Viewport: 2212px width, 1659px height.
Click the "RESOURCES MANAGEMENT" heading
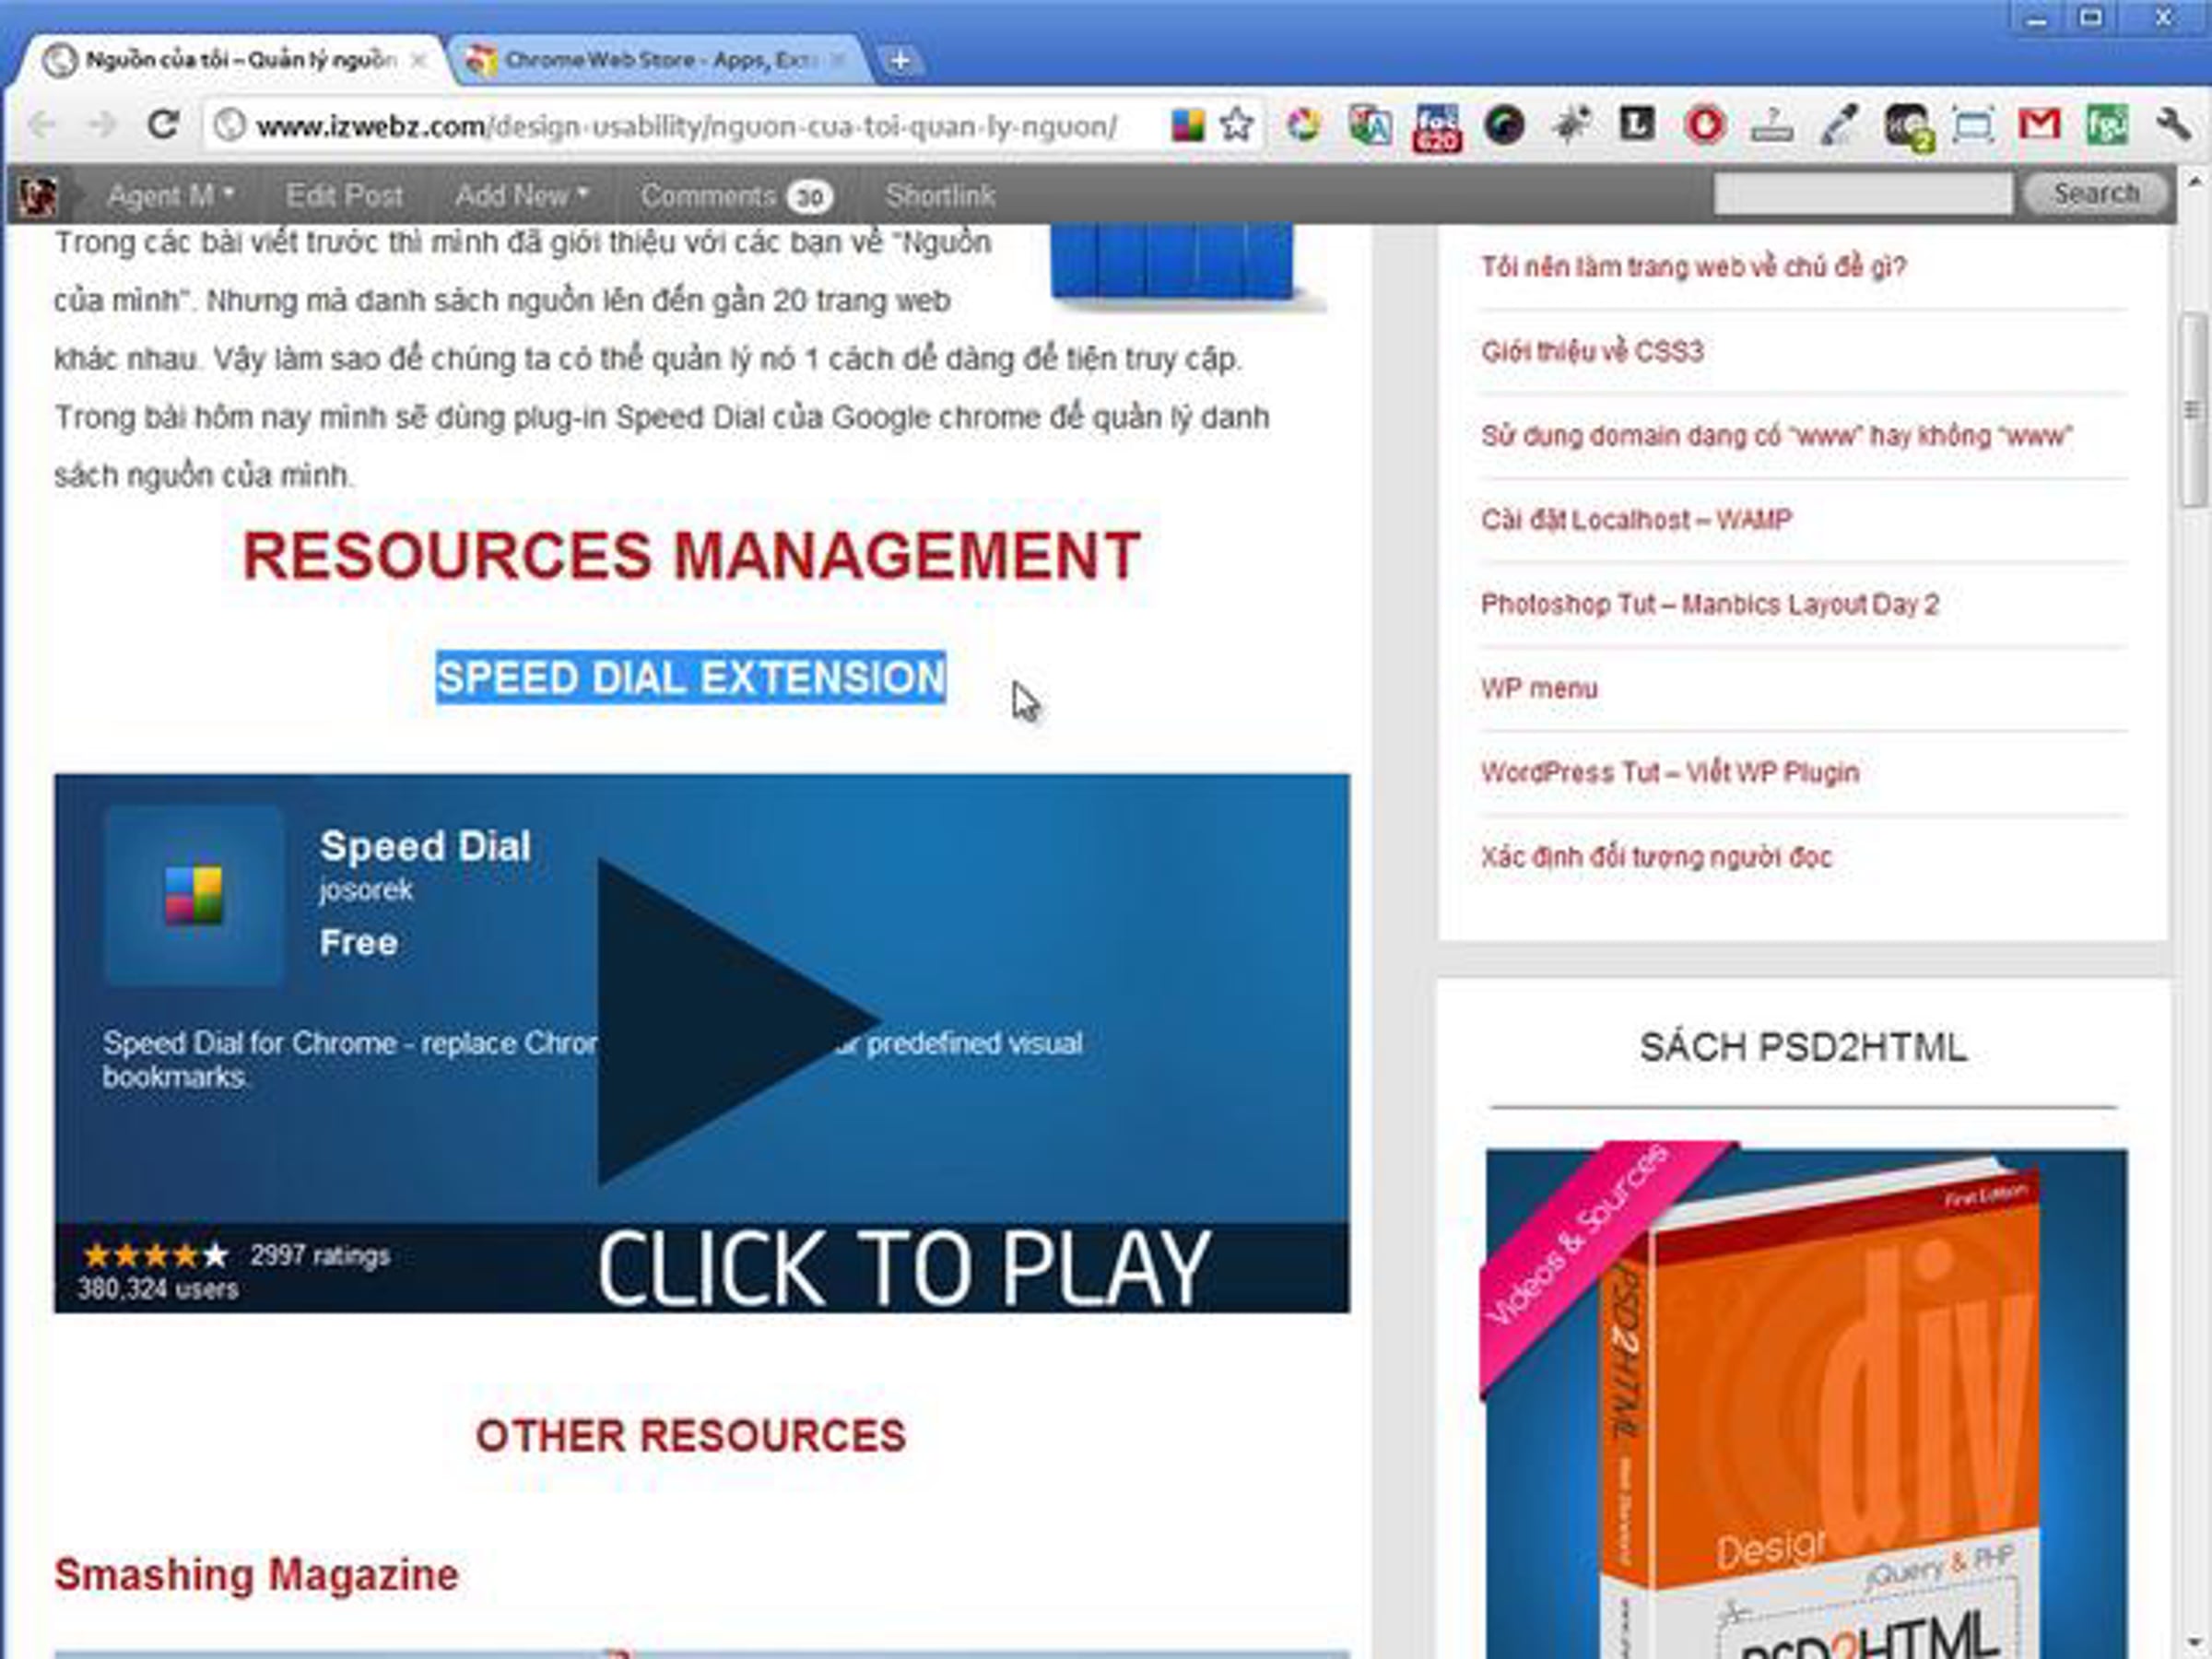click(x=691, y=556)
